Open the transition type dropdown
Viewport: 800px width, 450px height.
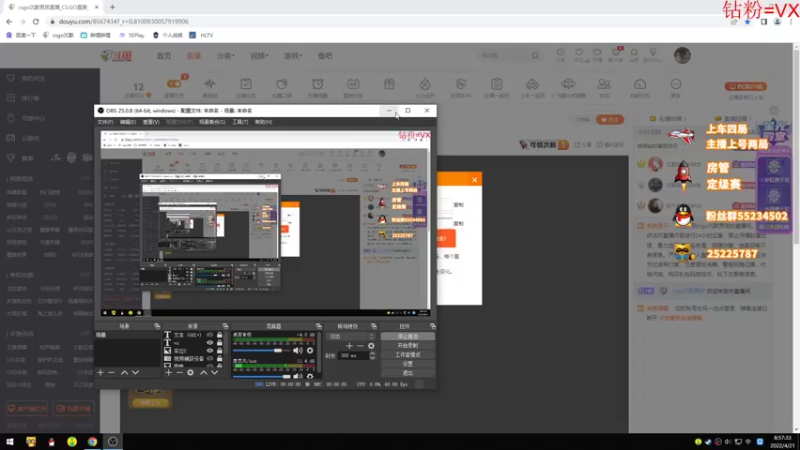click(351, 336)
